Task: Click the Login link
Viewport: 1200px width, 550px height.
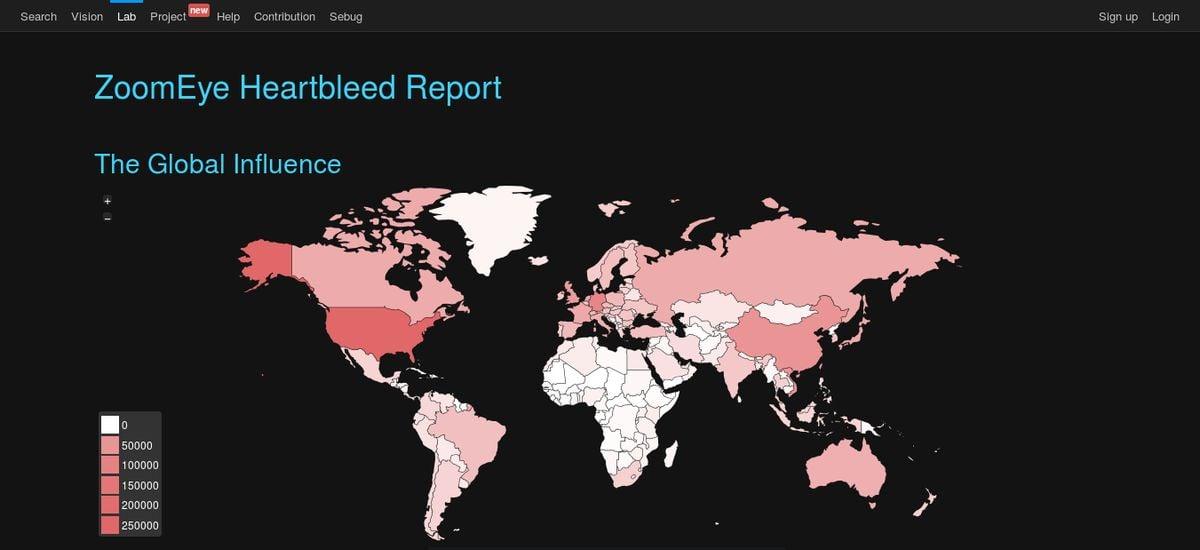Action: click(1165, 17)
